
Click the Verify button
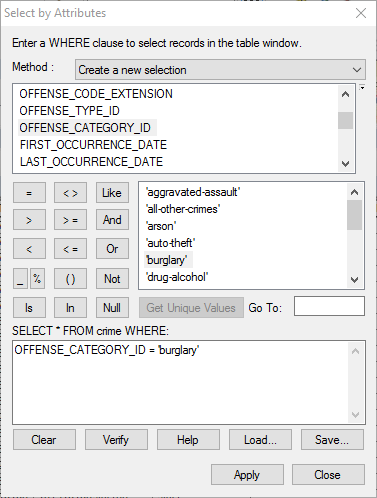[116, 440]
